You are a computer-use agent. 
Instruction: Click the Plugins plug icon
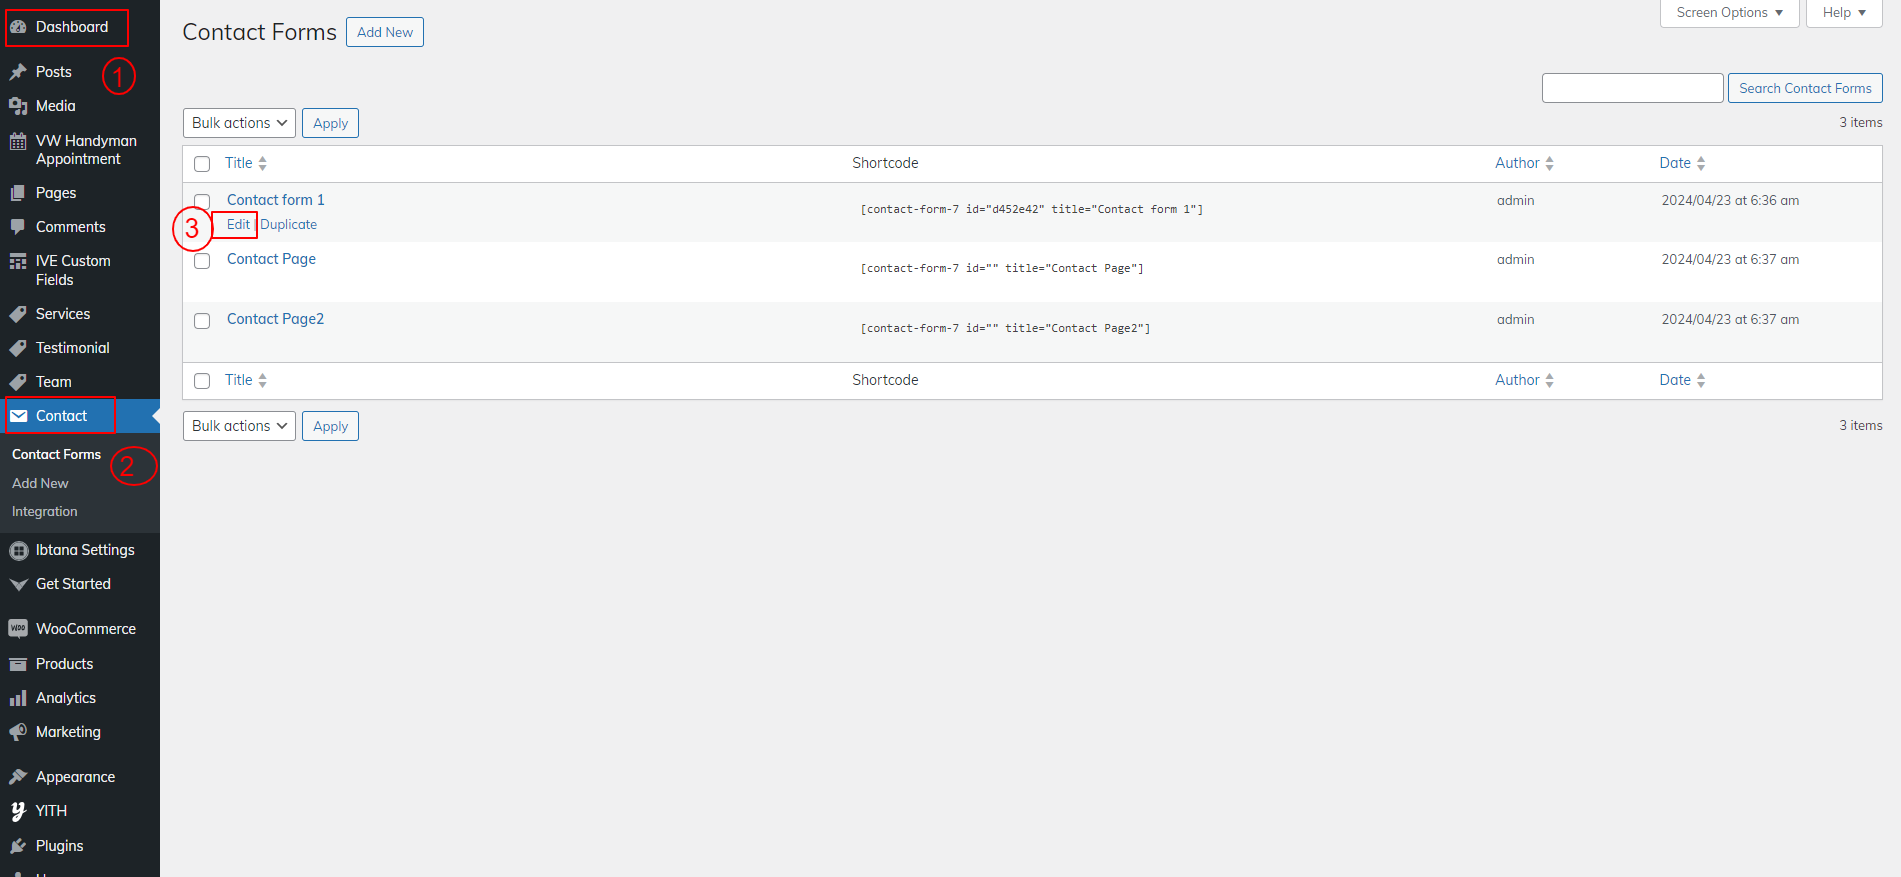pos(18,846)
